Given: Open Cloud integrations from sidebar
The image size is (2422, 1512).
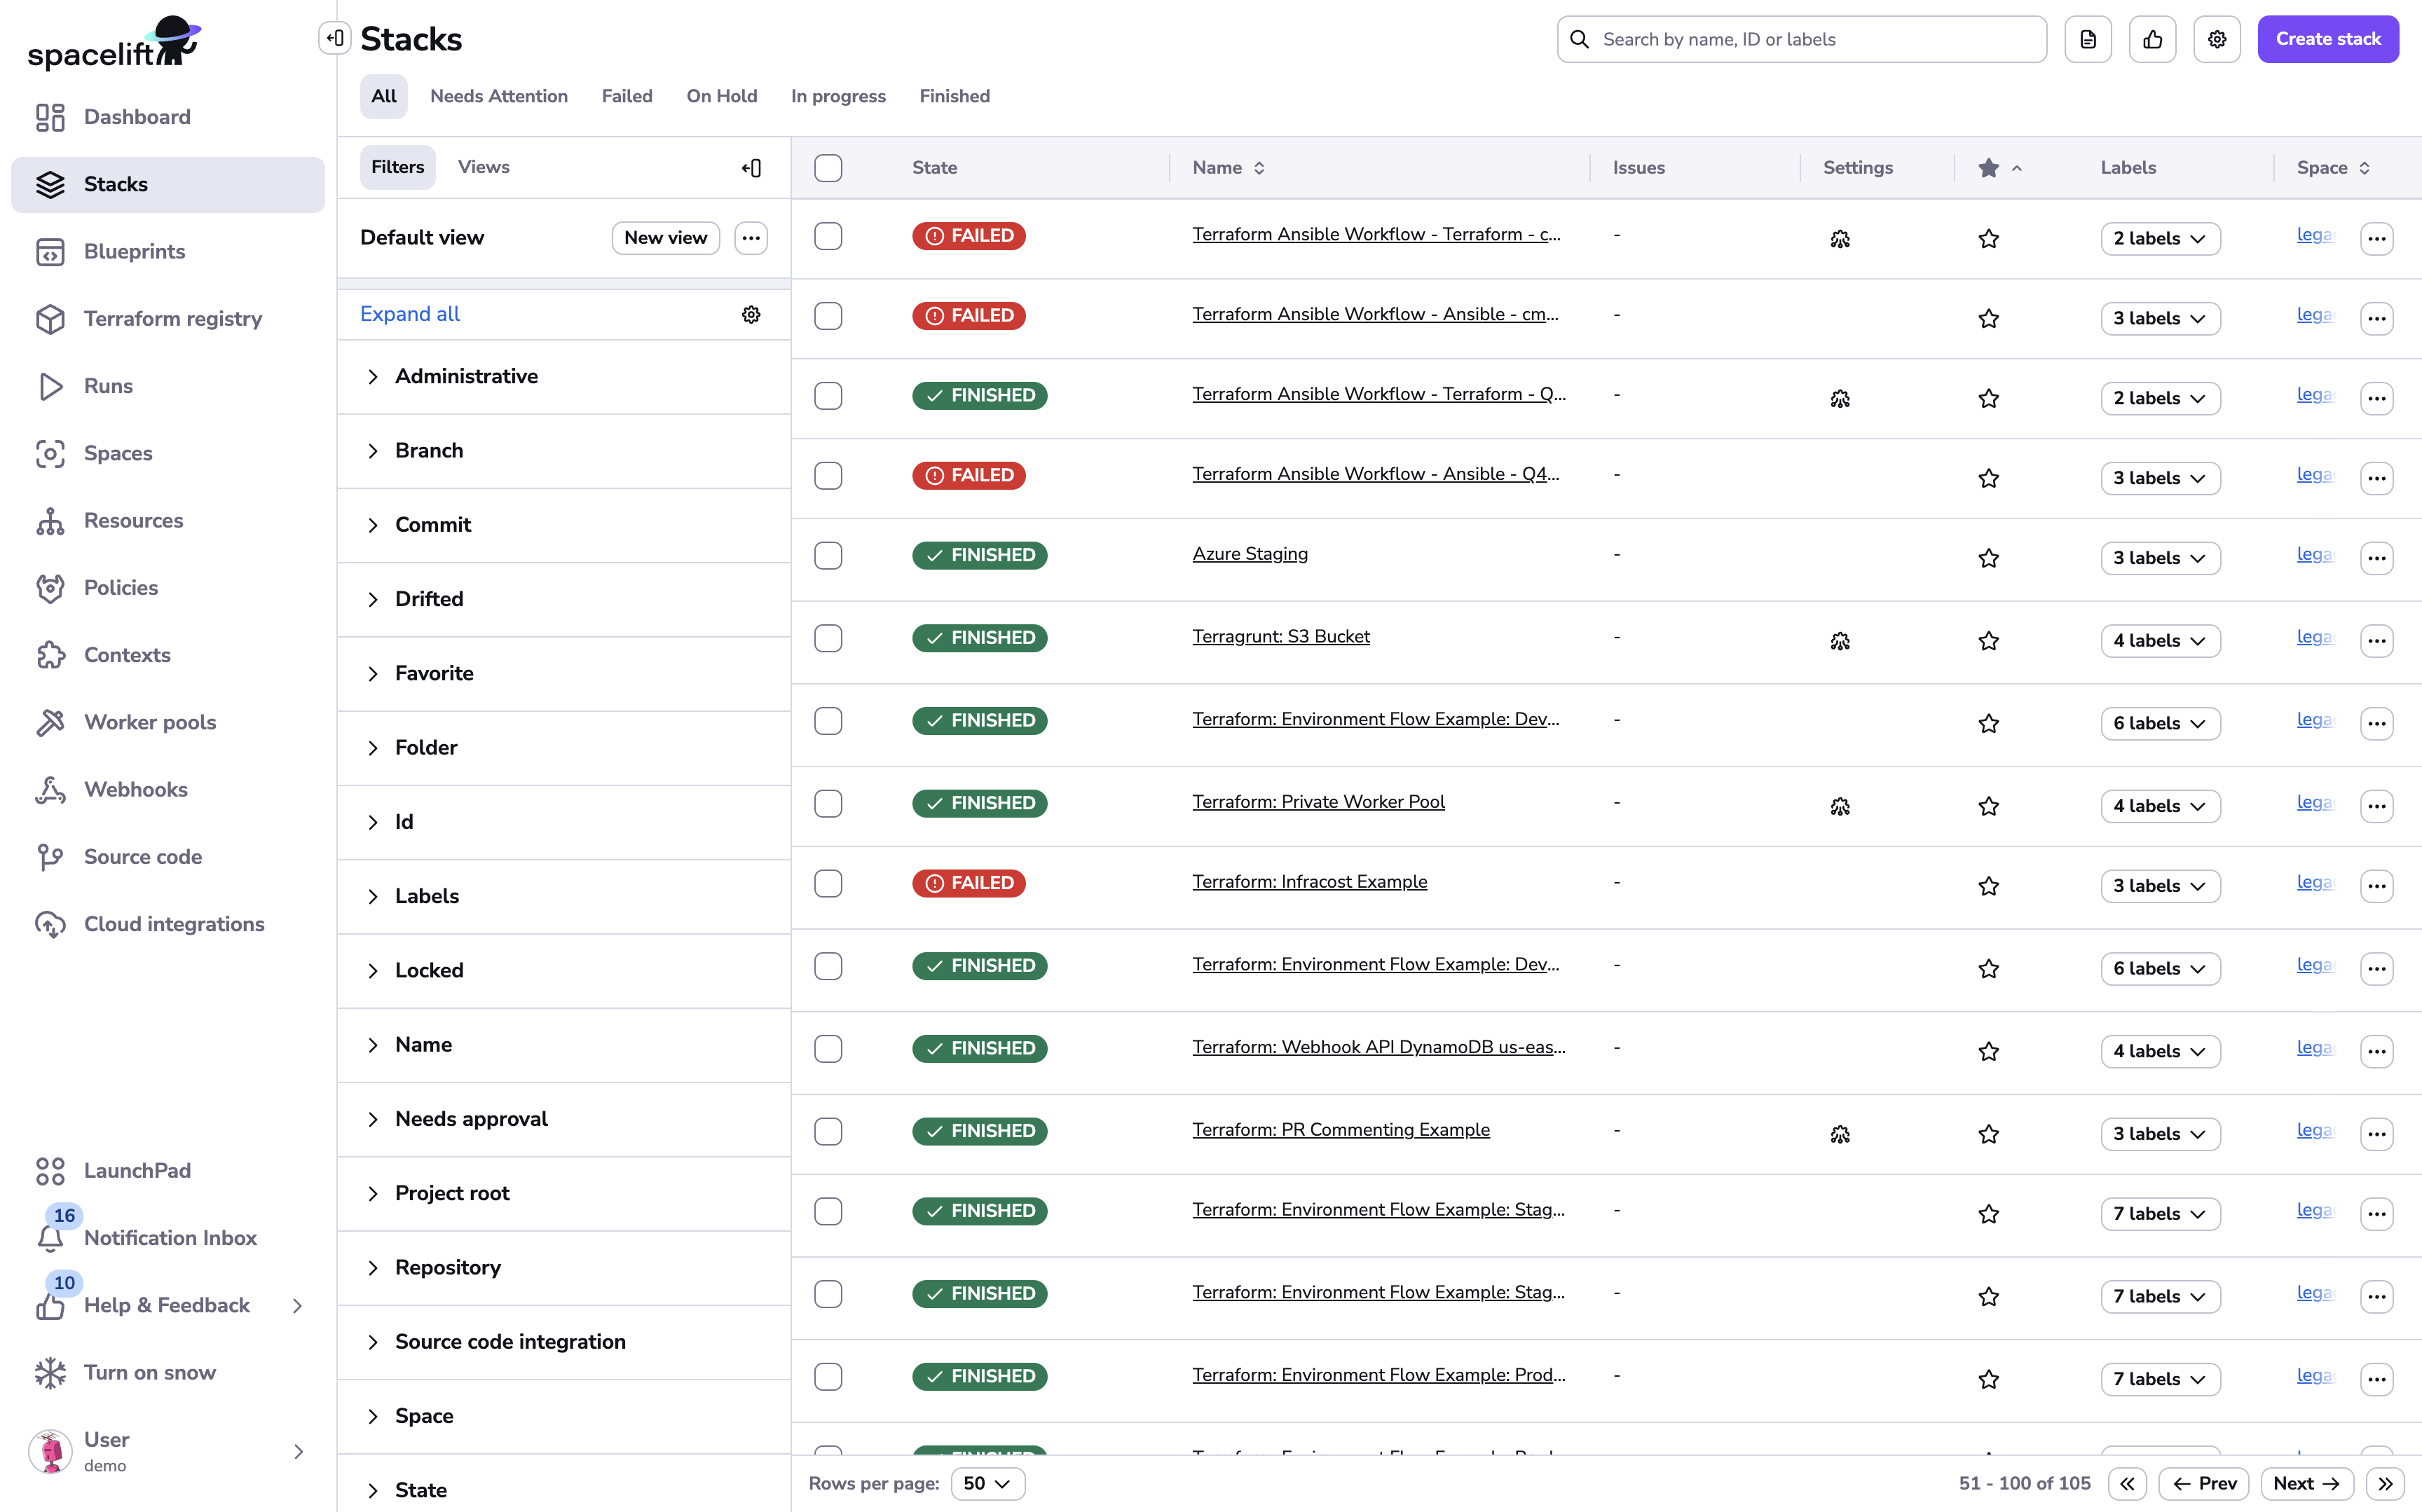Looking at the screenshot, I should click(173, 923).
